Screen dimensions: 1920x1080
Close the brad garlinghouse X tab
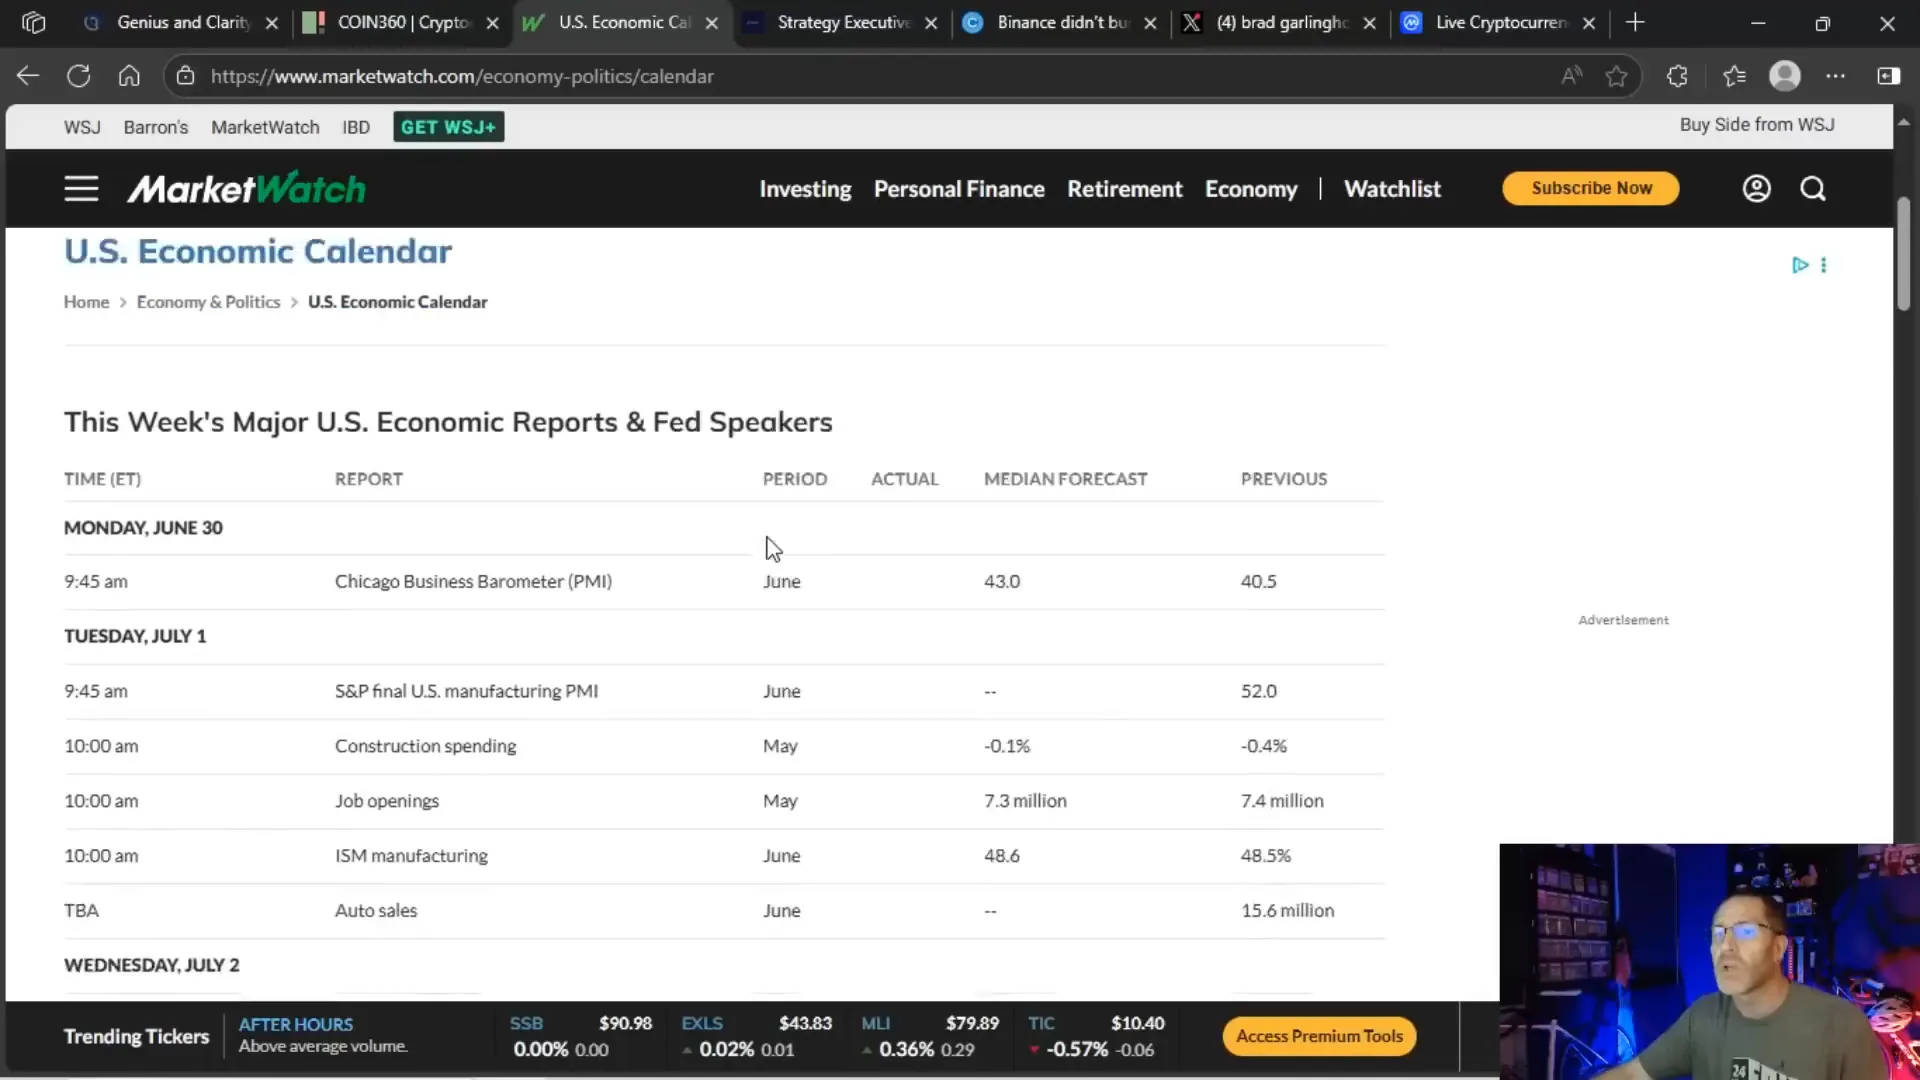click(1369, 23)
